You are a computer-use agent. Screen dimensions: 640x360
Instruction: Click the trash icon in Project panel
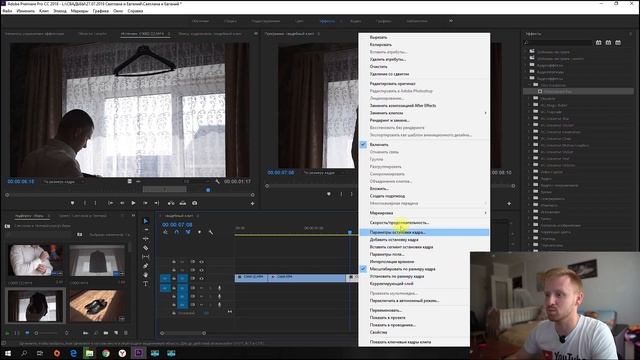(x=126, y=333)
